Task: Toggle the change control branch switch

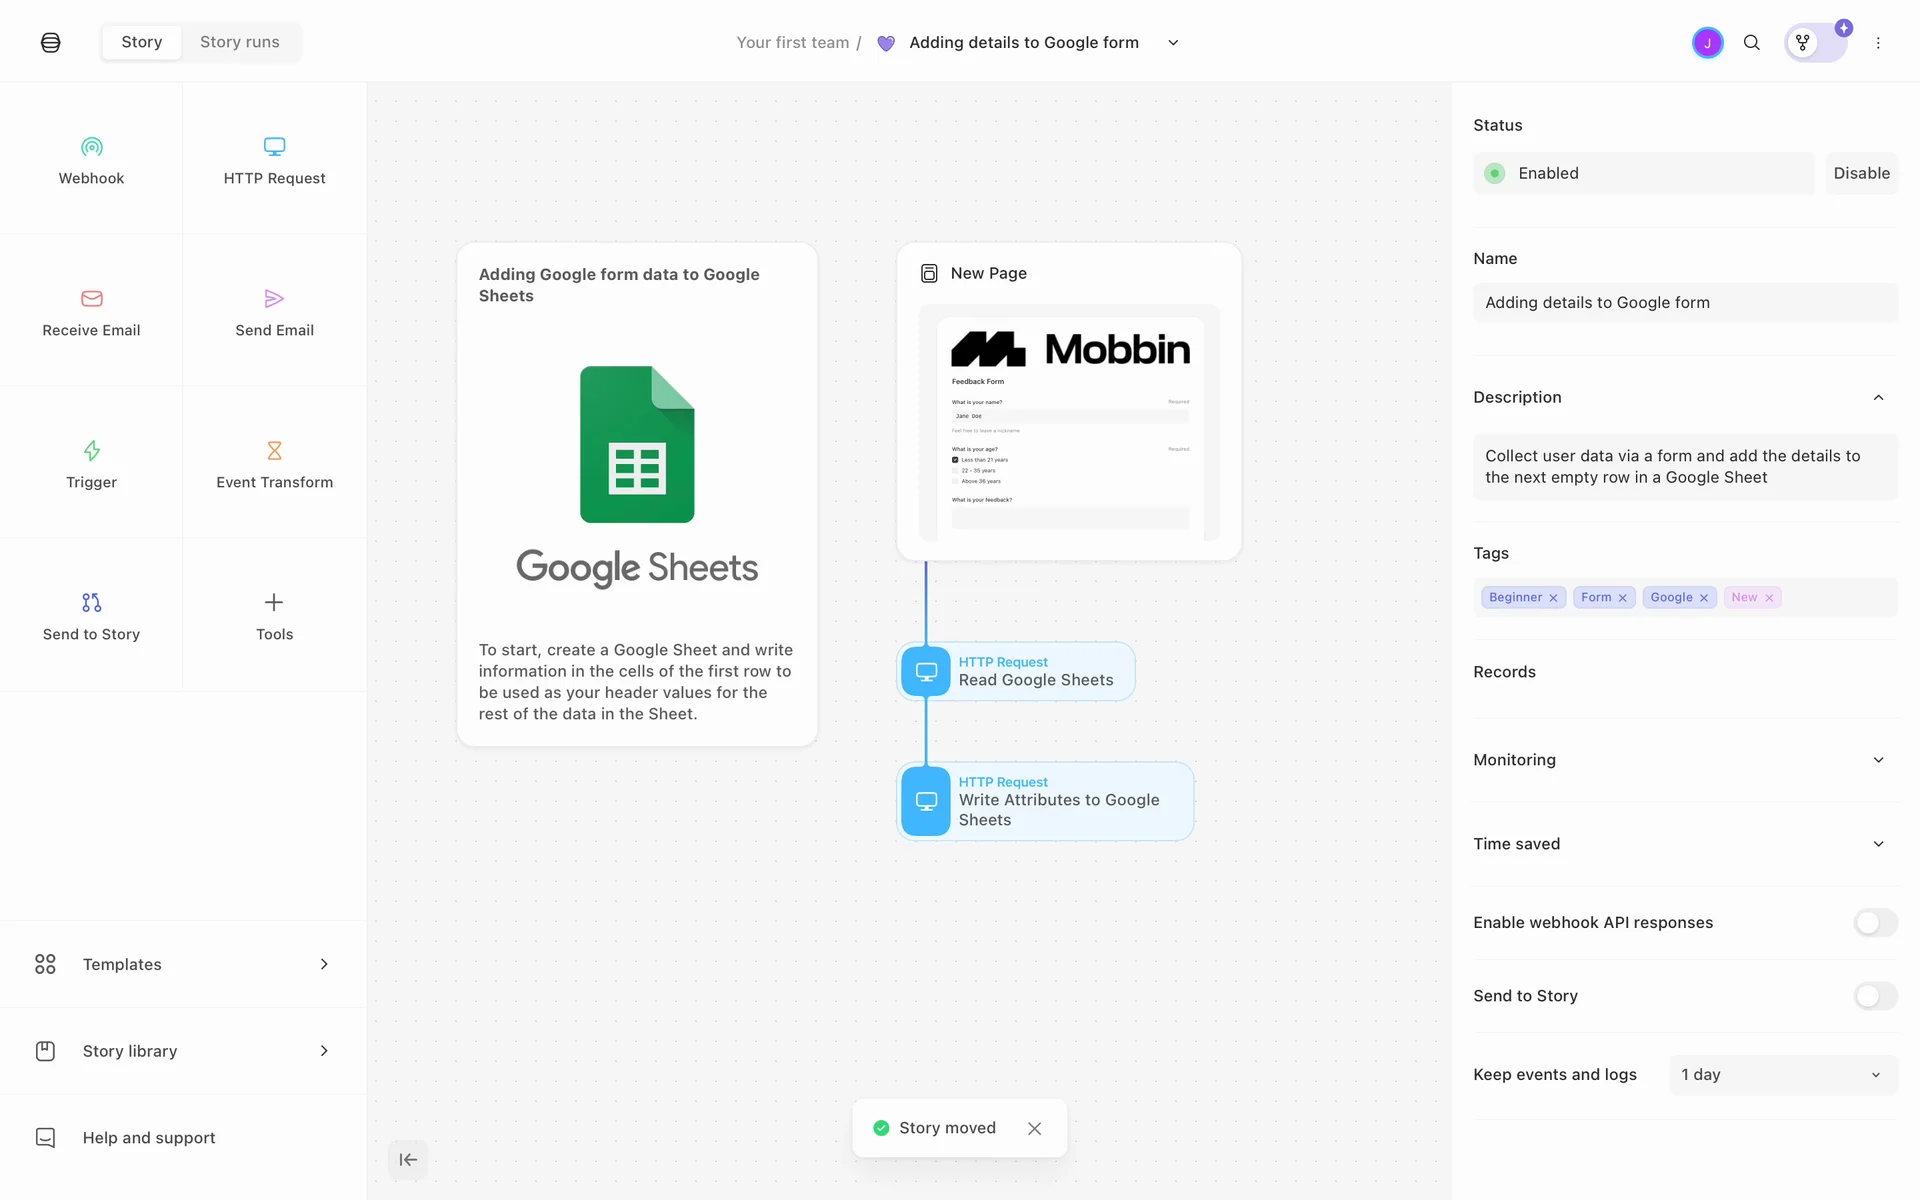Action: [1815, 43]
